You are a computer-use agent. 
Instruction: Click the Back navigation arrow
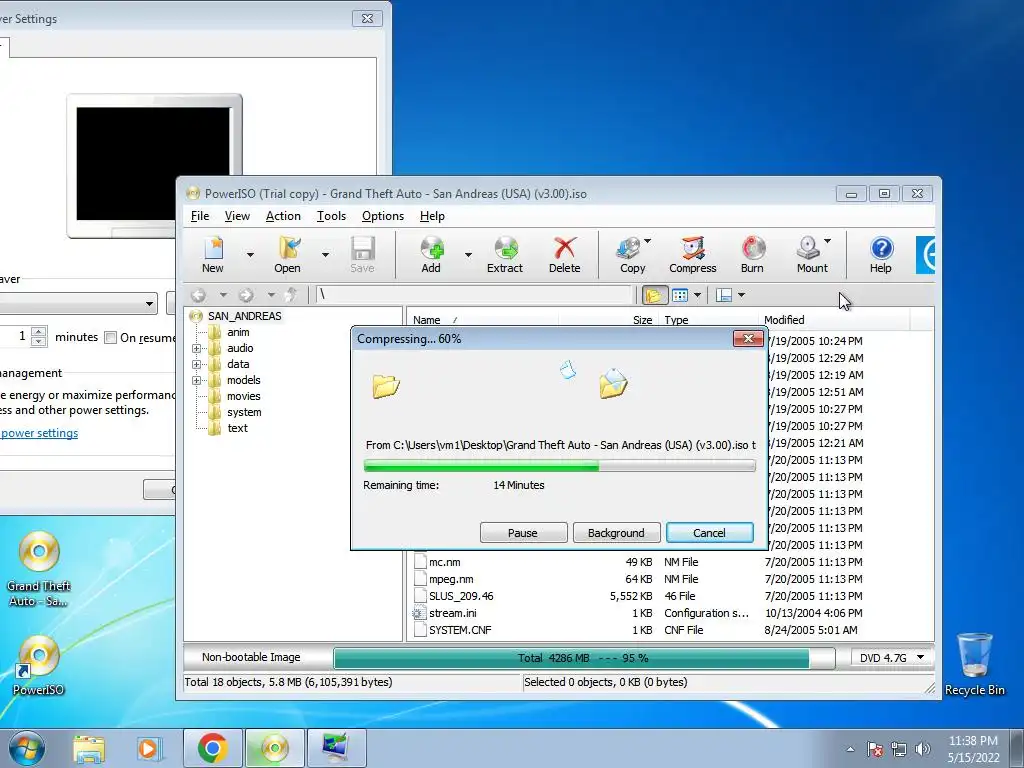(199, 295)
